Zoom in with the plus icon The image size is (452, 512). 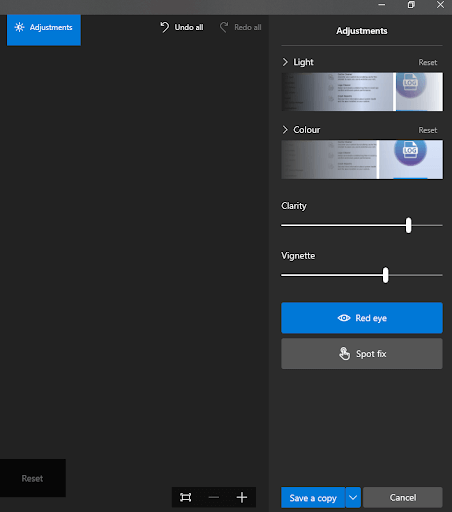coord(242,497)
